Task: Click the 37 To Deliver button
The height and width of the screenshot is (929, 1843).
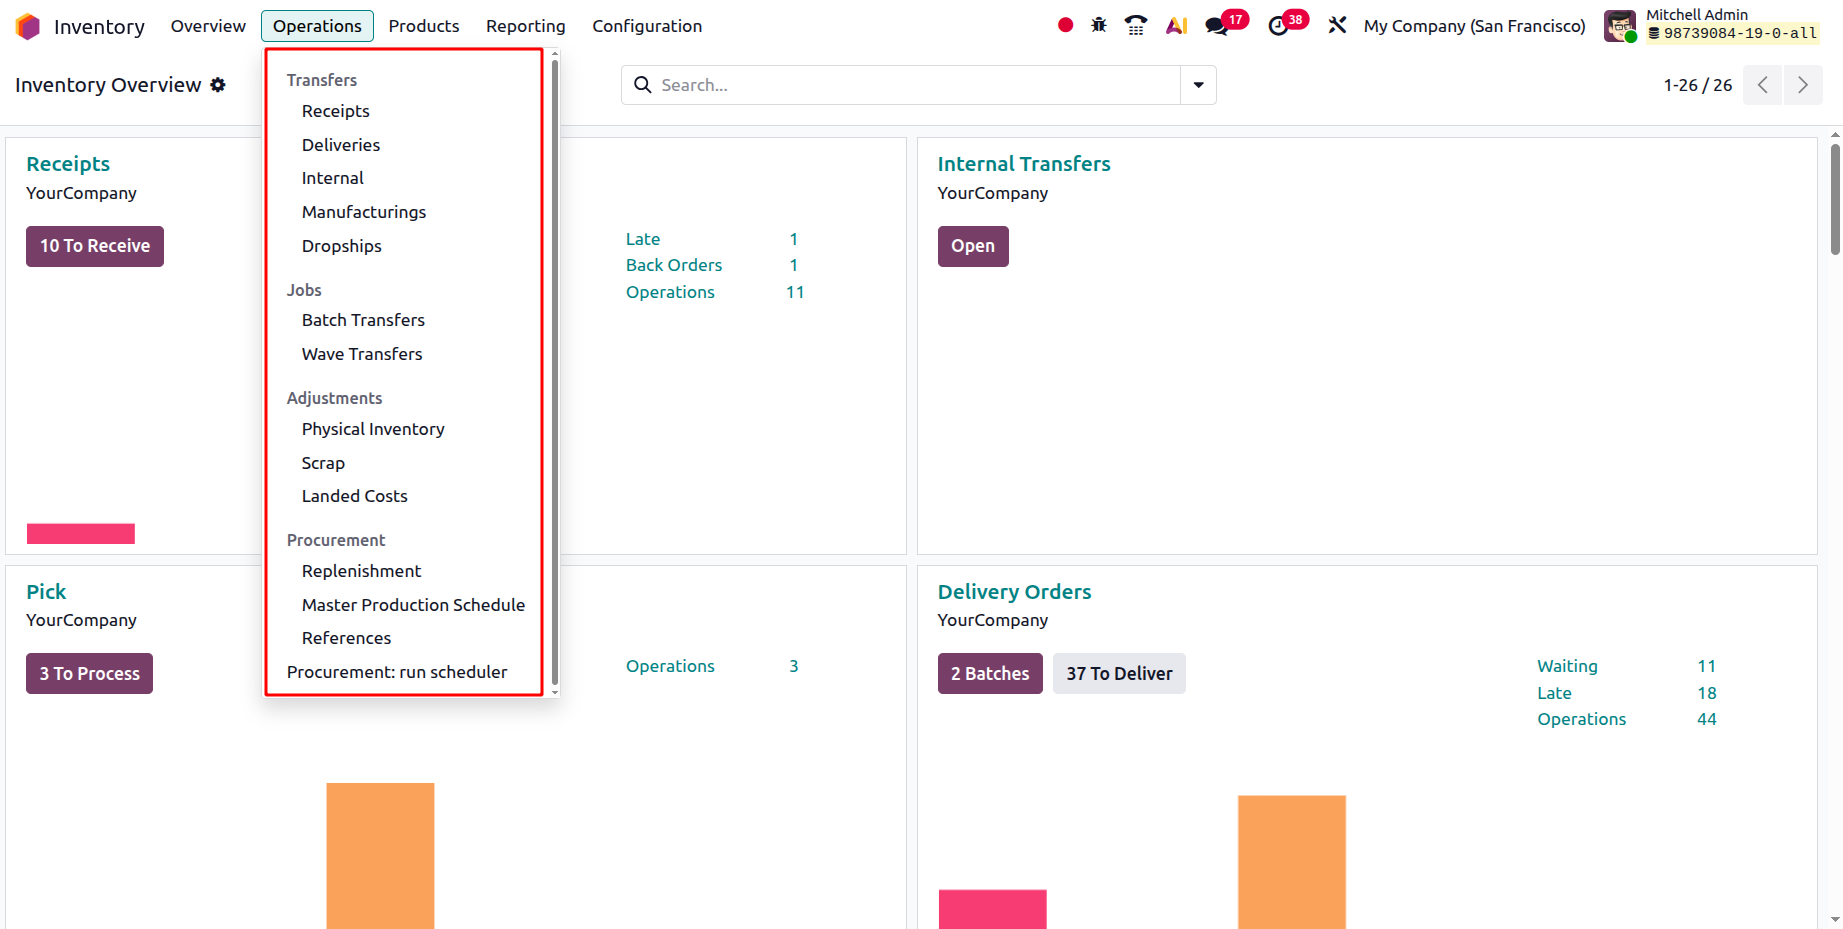Action: point(1119,673)
